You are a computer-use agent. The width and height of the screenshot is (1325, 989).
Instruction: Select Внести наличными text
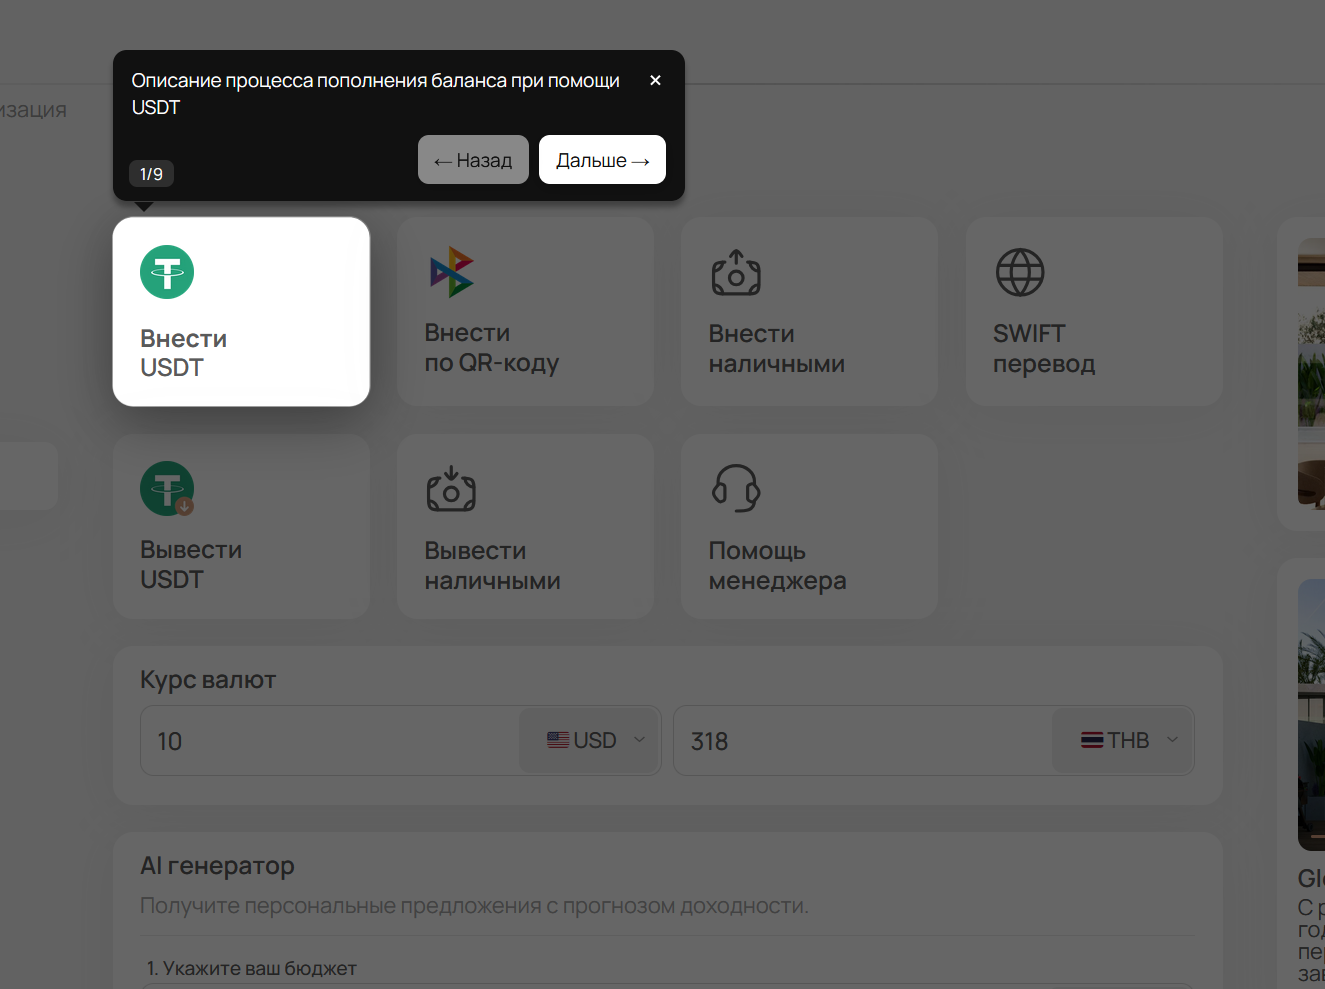777,349
